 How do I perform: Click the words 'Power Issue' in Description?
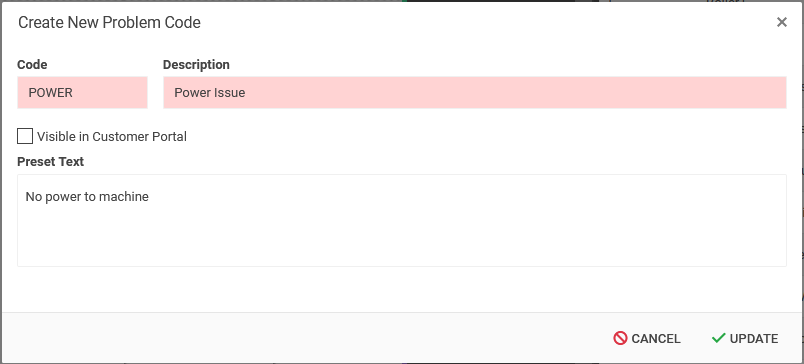point(210,93)
